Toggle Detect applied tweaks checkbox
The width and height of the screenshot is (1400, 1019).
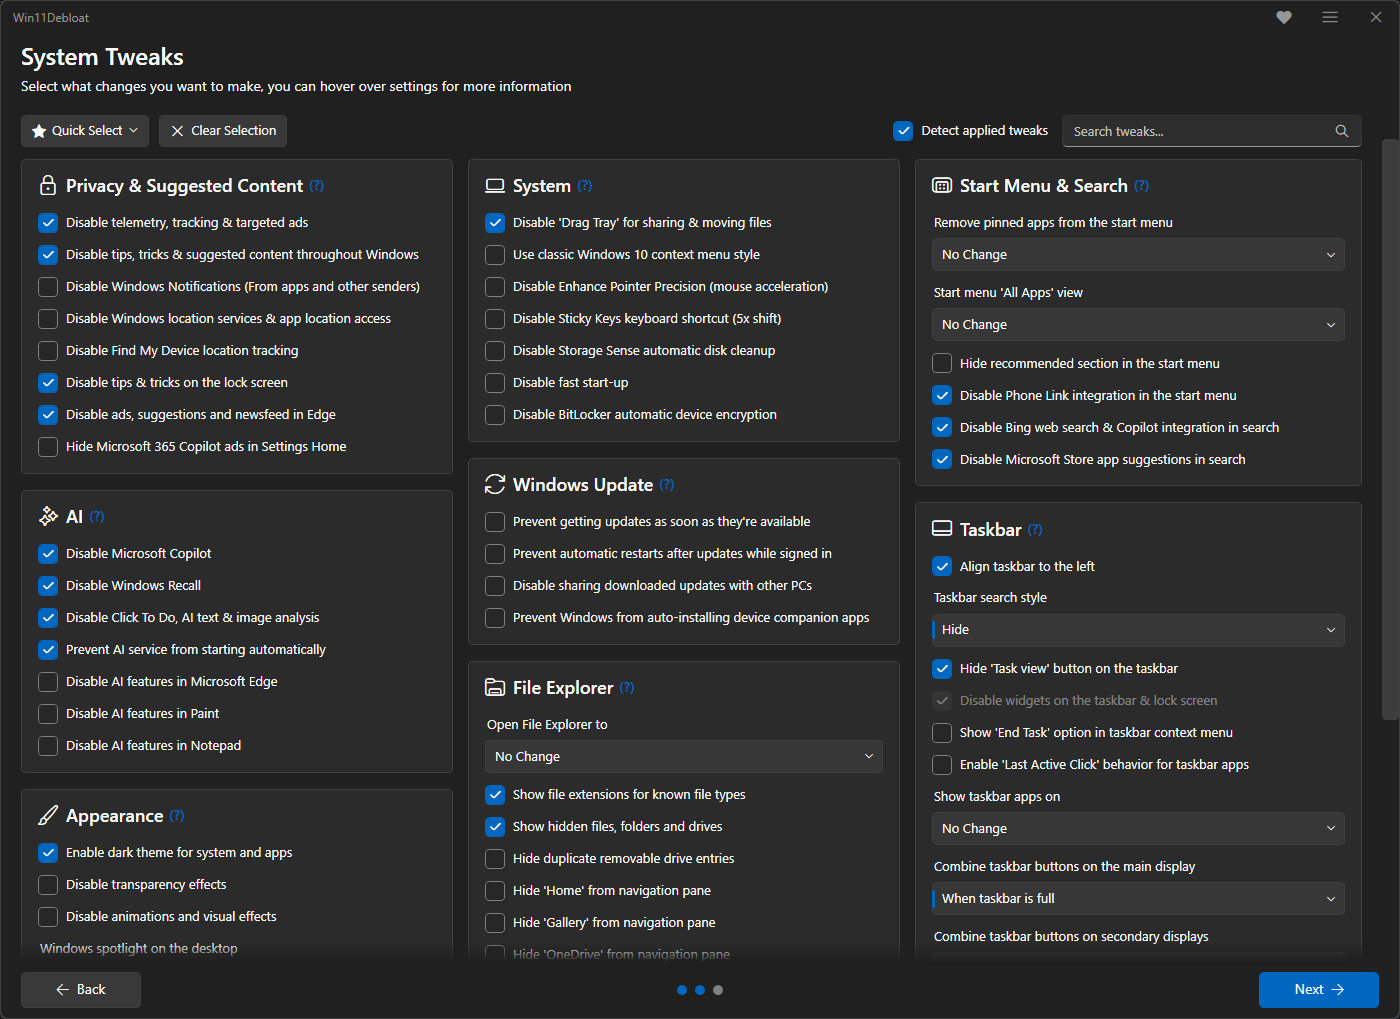pos(903,131)
